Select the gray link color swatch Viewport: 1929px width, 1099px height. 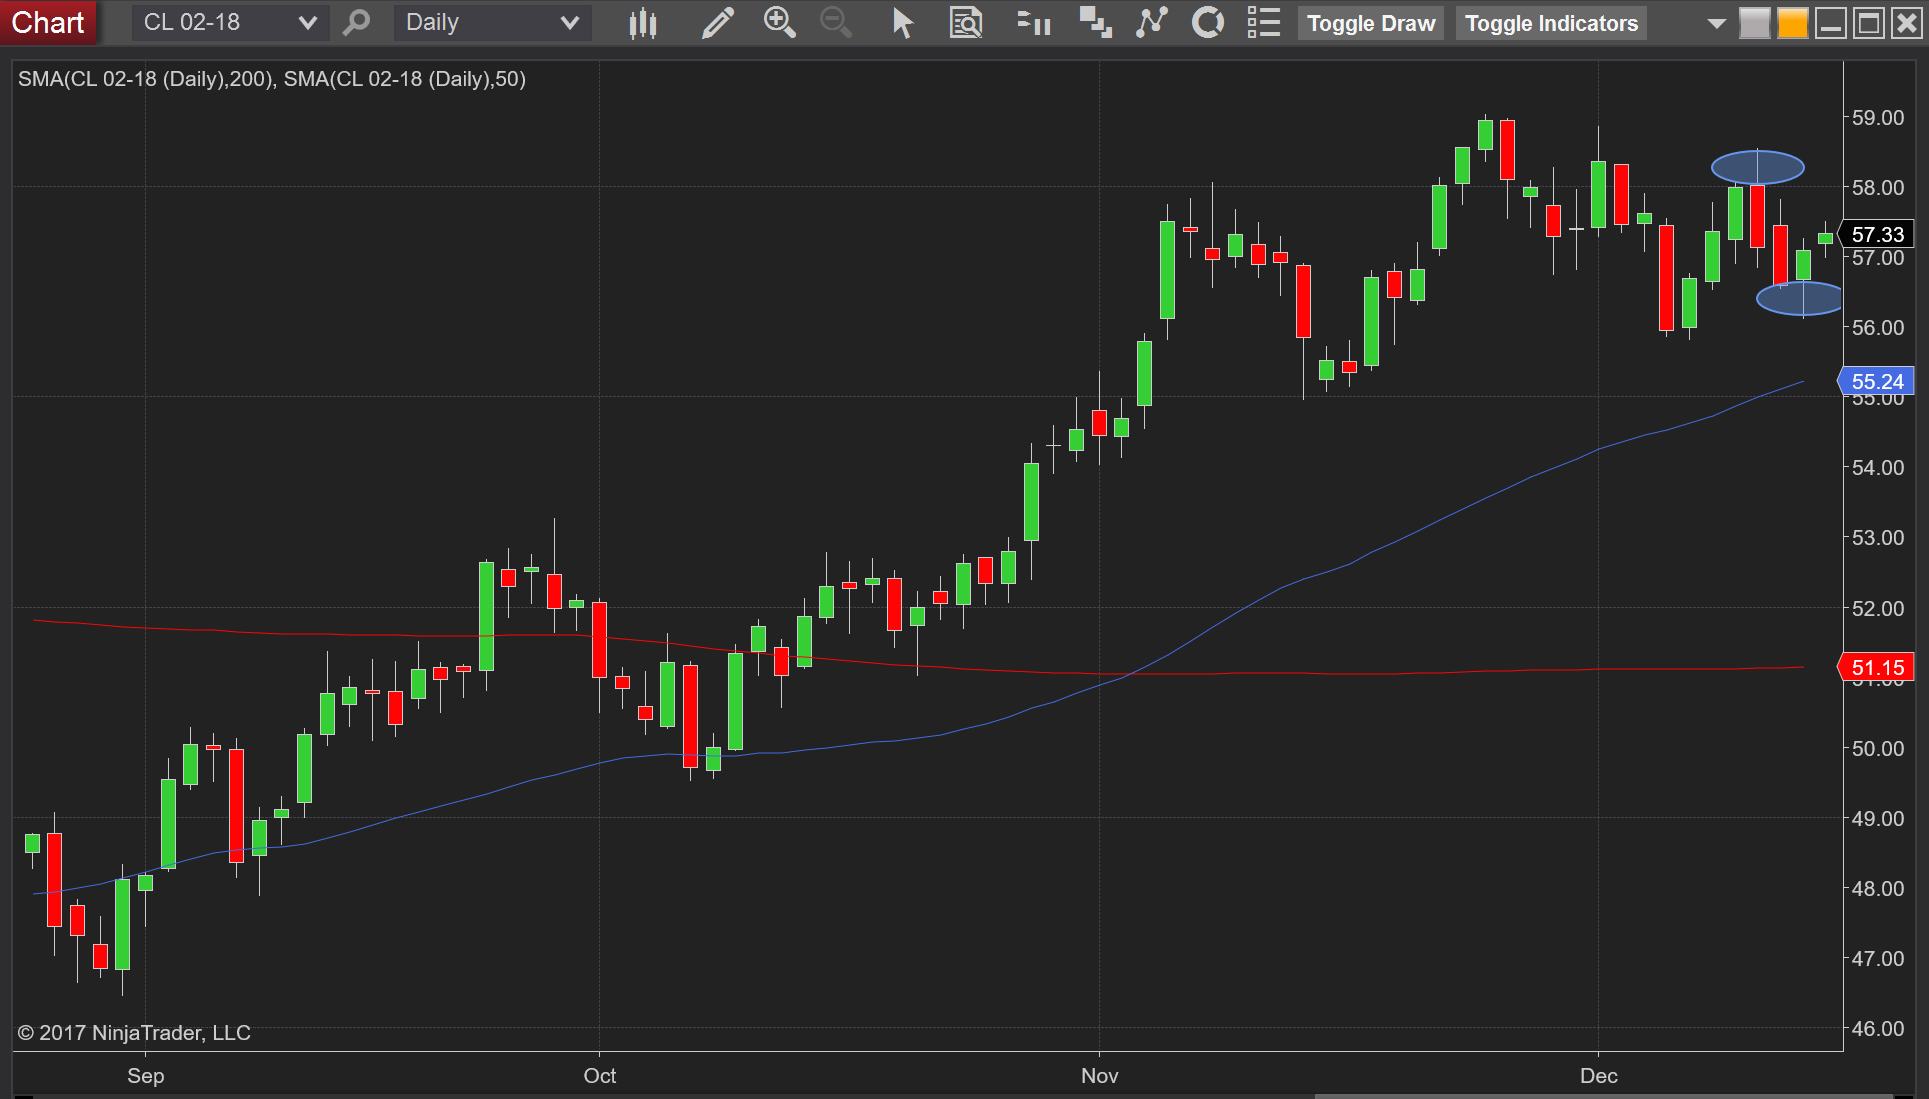[x=1754, y=23]
